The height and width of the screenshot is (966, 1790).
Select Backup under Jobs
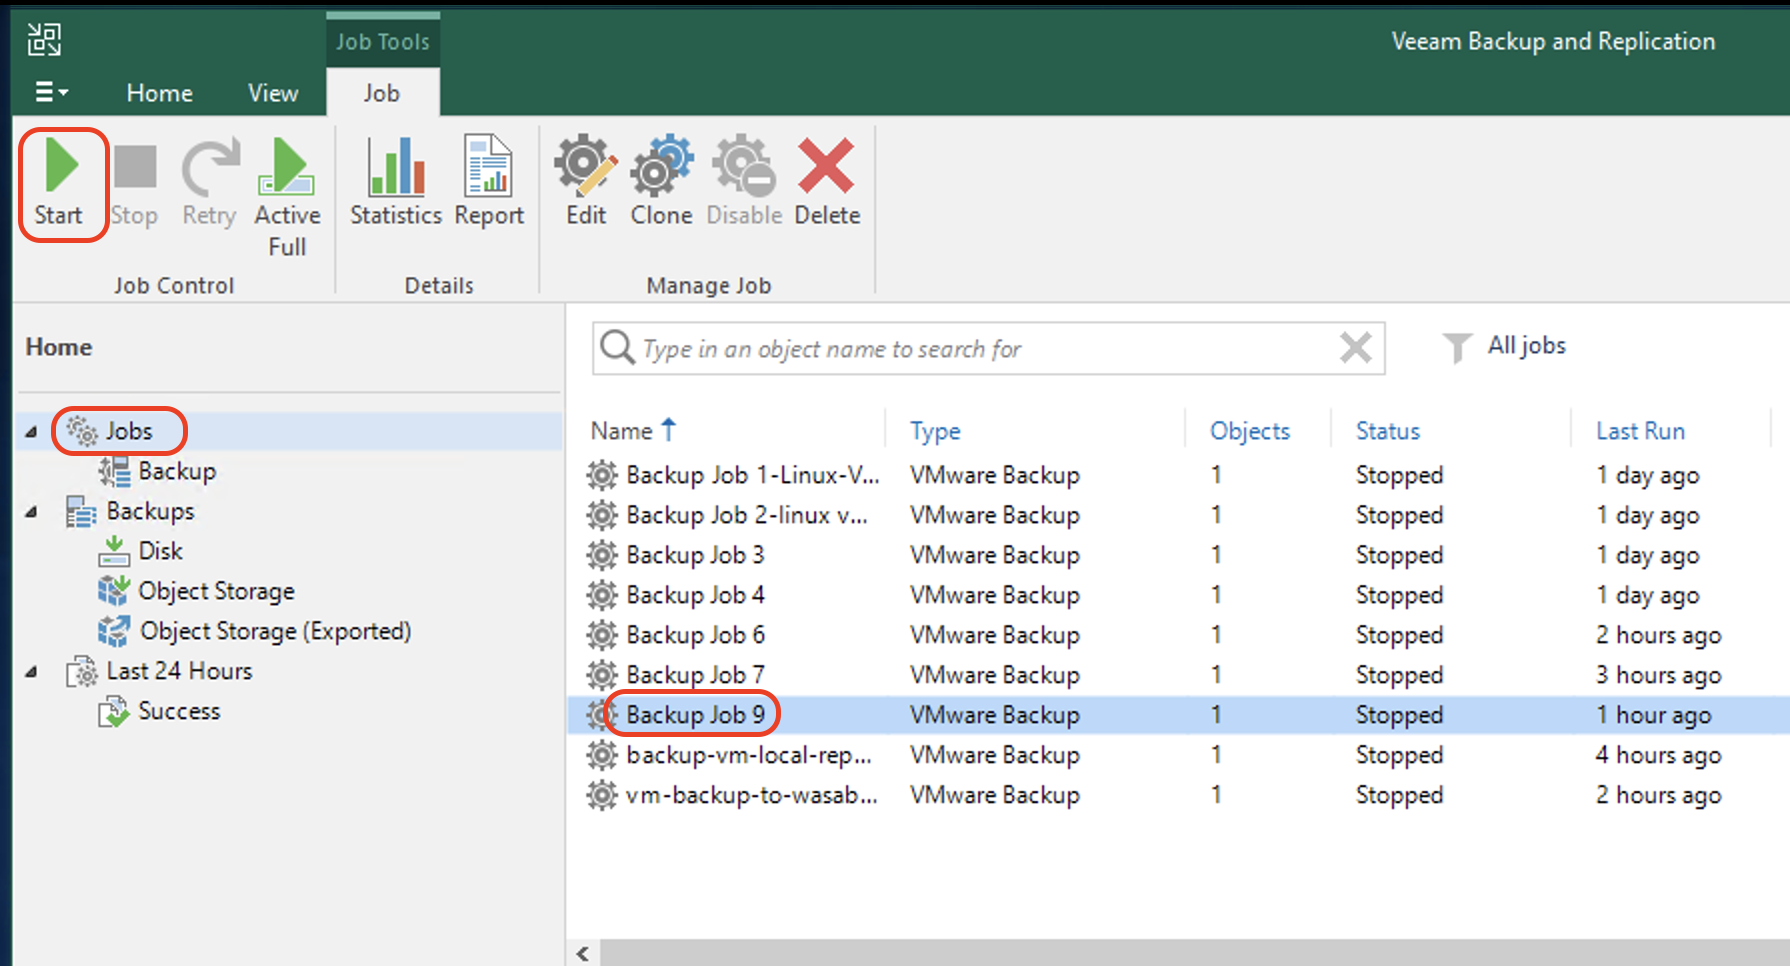(x=177, y=471)
